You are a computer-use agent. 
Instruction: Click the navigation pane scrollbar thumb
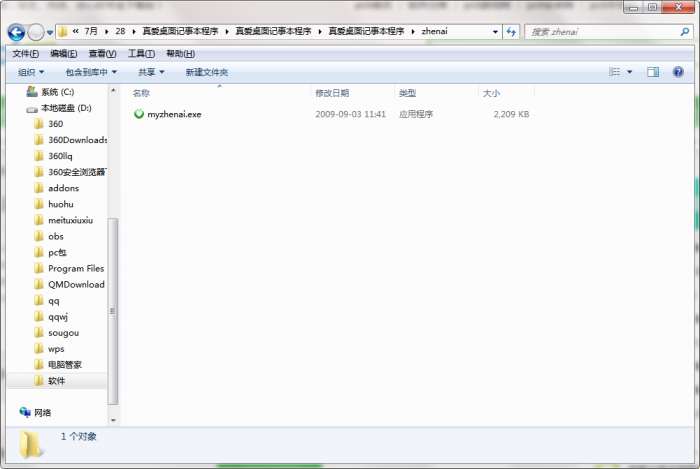pos(113,311)
